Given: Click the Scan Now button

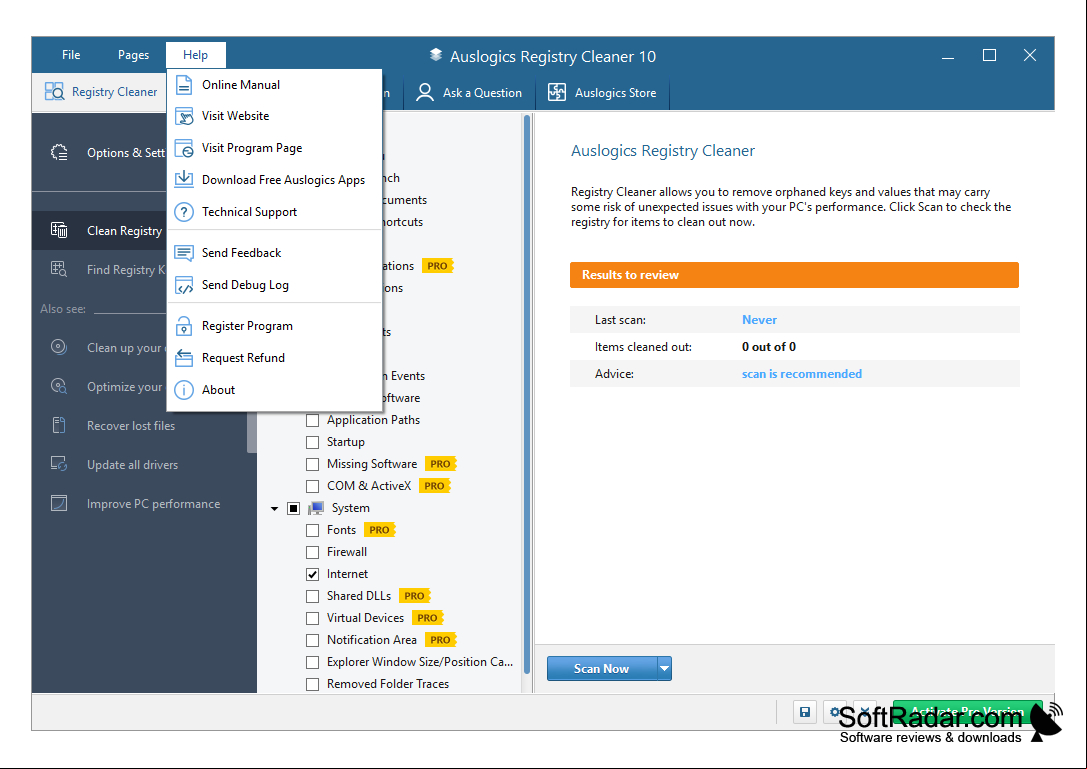Looking at the screenshot, I should [602, 668].
